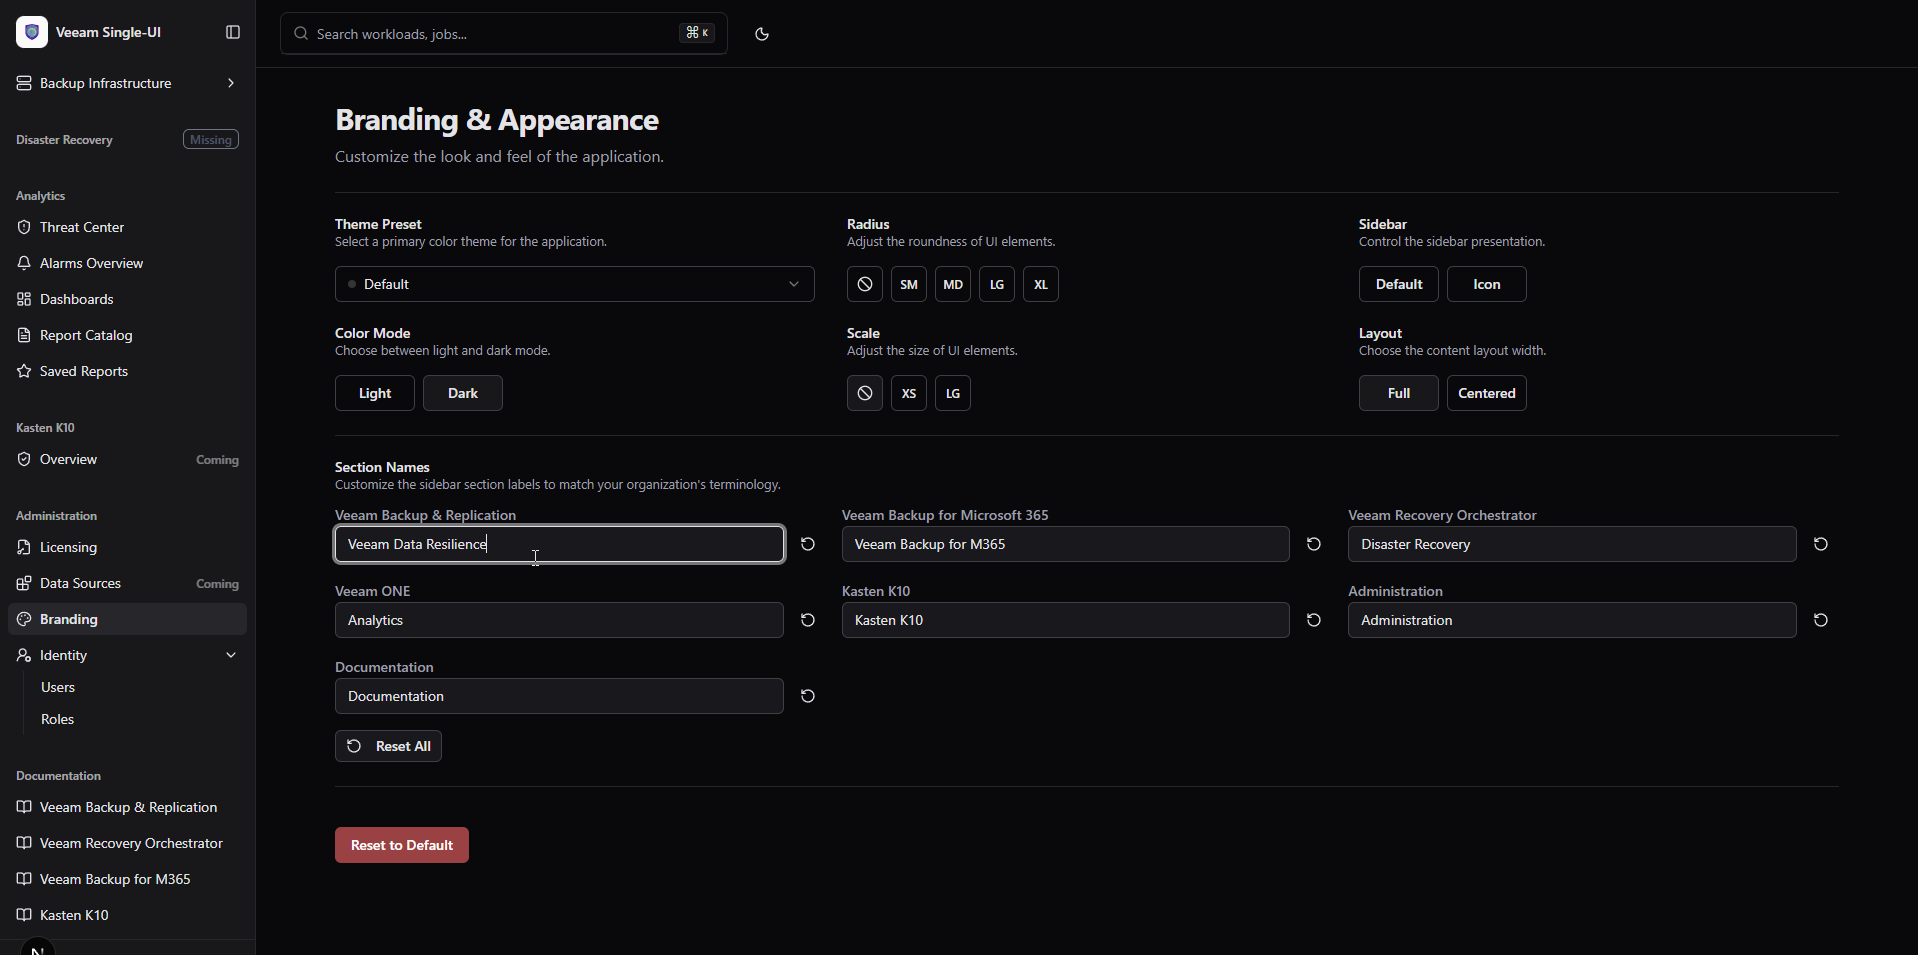Go to the Licensing page
The height and width of the screenshot is (955, 1918).
[68, 547]
